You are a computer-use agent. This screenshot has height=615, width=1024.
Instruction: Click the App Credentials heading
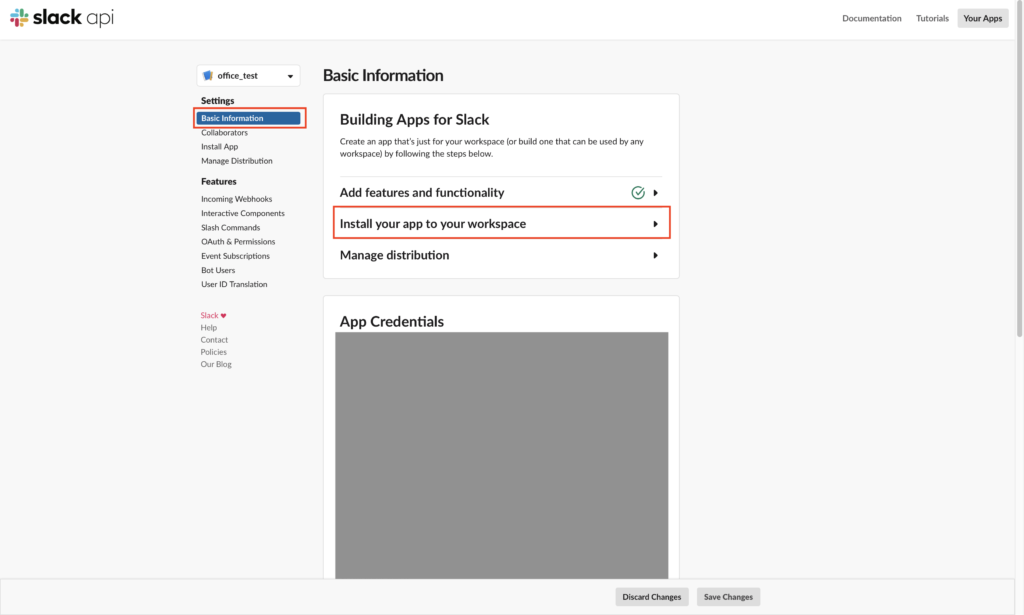click(x=392, y=321)
